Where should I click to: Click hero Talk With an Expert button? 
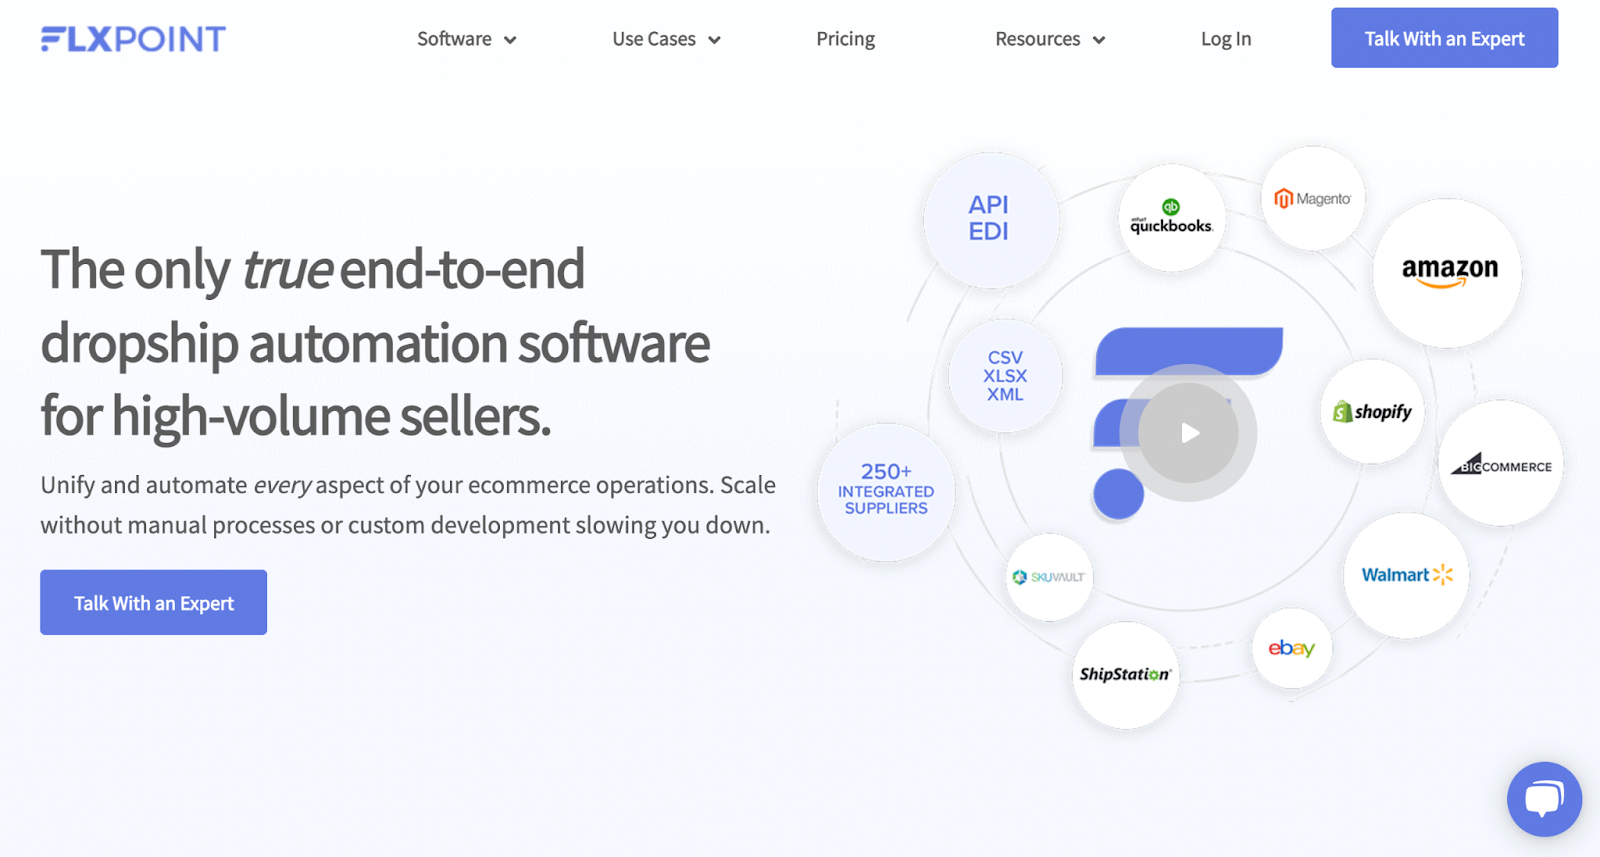tap(153, 602)
